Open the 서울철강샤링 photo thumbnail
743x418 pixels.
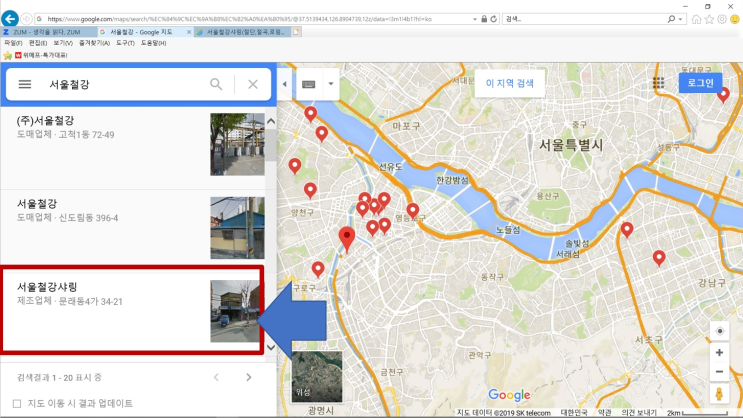pos(235,311)
